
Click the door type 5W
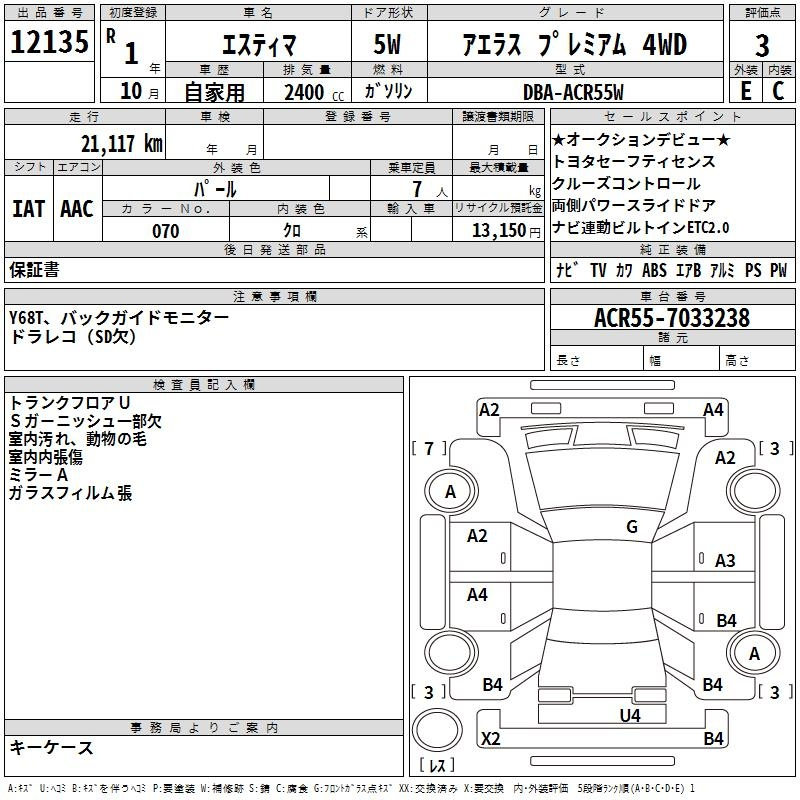coord(387,44)
